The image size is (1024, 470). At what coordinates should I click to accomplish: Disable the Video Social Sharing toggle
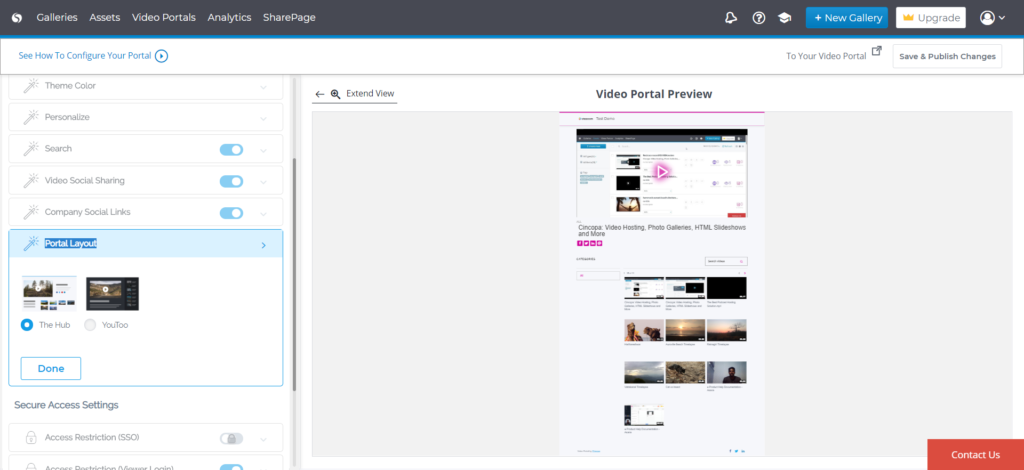(231, 181)
